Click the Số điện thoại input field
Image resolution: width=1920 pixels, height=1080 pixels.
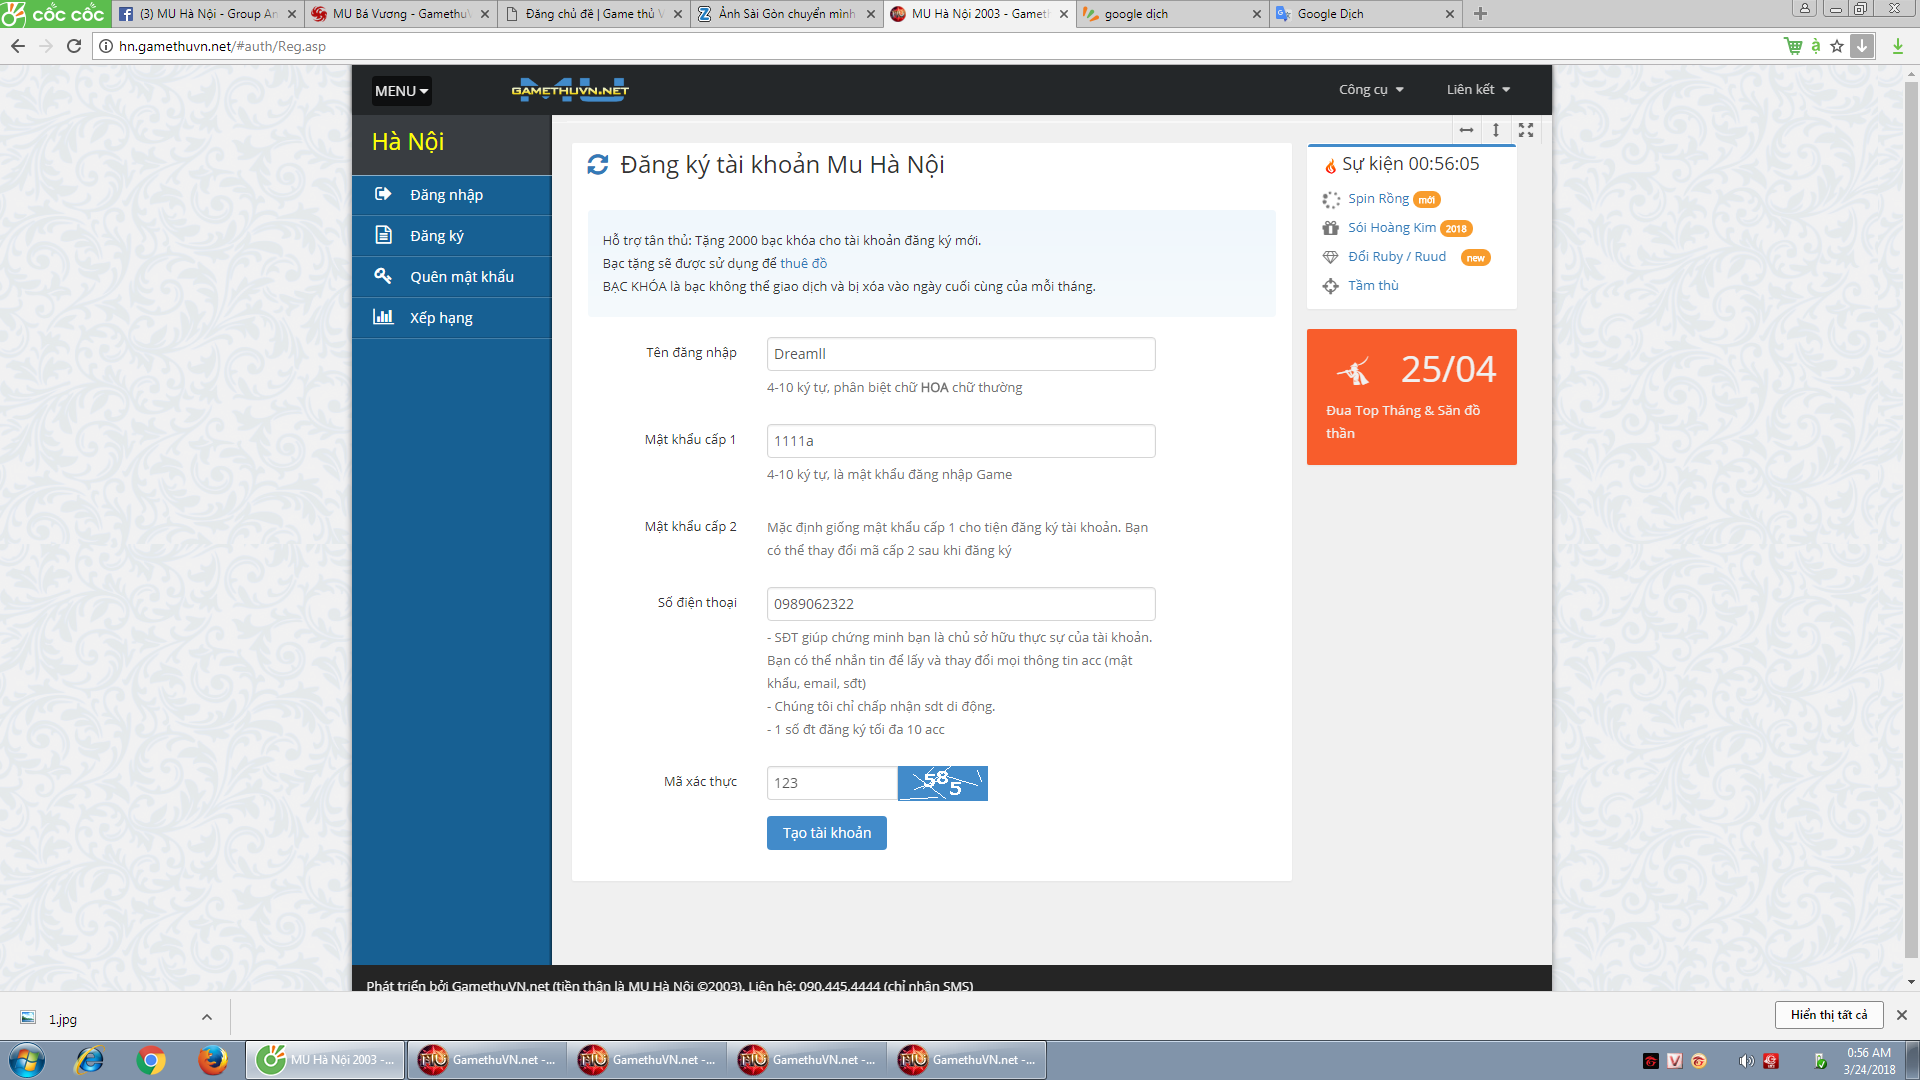(x=960, y=604)
